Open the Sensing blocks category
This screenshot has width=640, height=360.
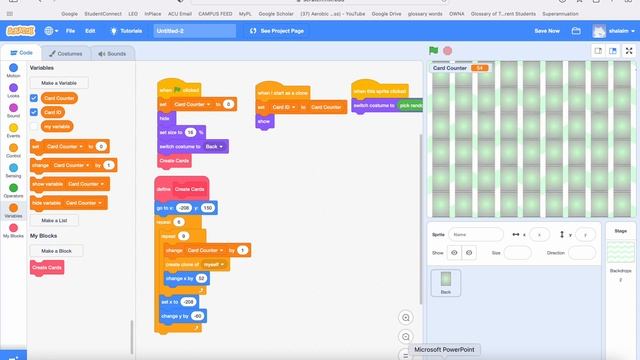(x=13, y=170)
